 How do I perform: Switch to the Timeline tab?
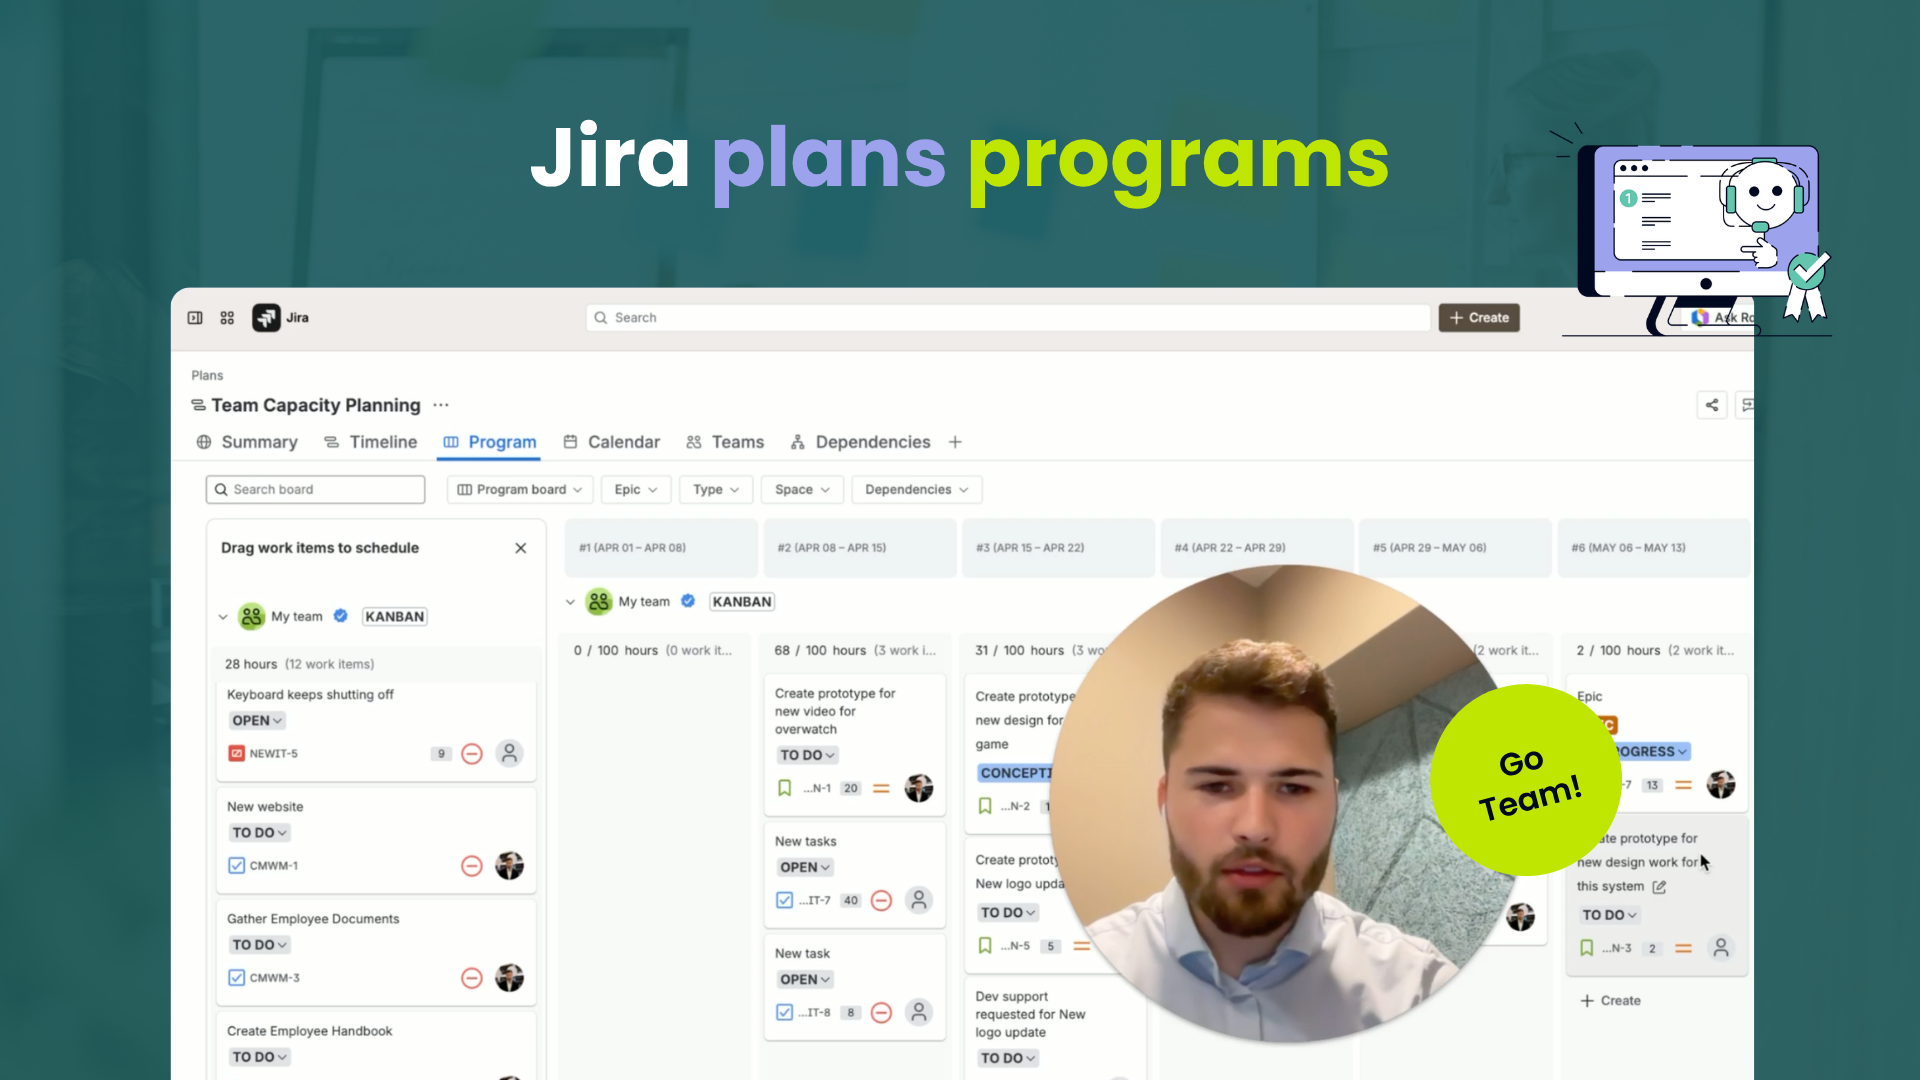pos(370,442)
